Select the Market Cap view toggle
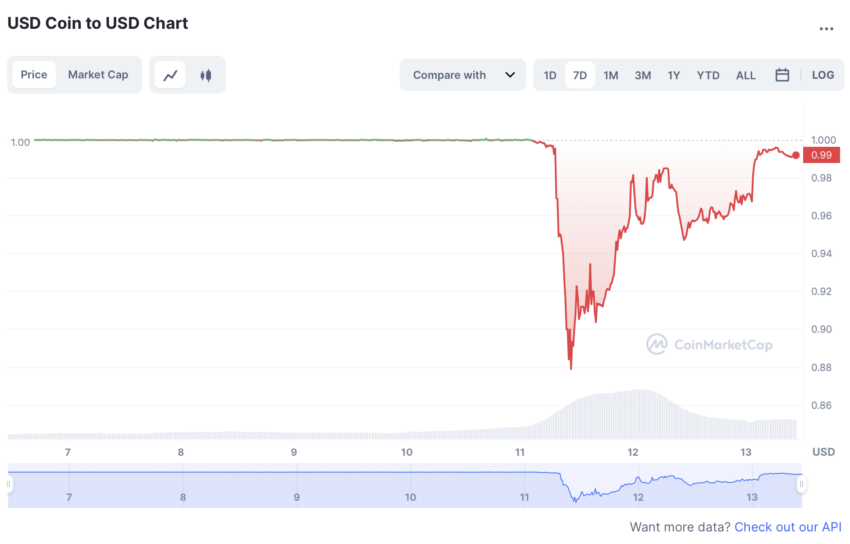The width and height of the screenshot is (850, 544). tap(98, 75)
